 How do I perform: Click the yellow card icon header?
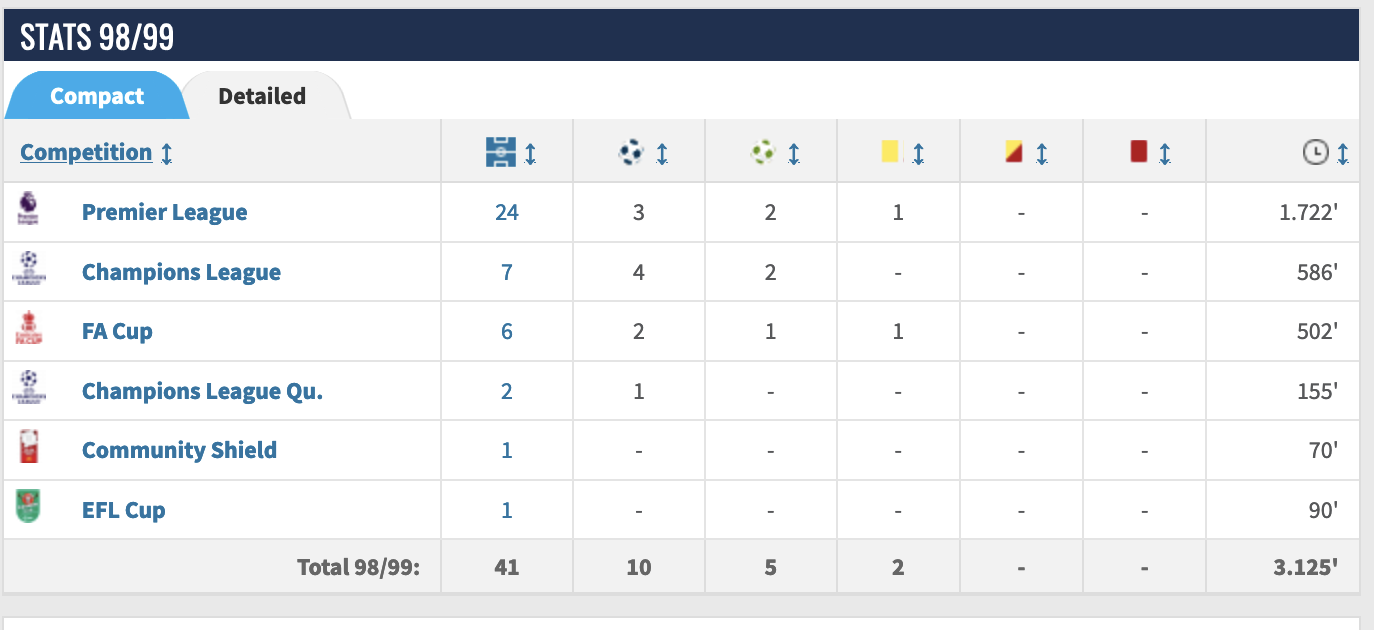pyautogui.click(x=890, y=152)
